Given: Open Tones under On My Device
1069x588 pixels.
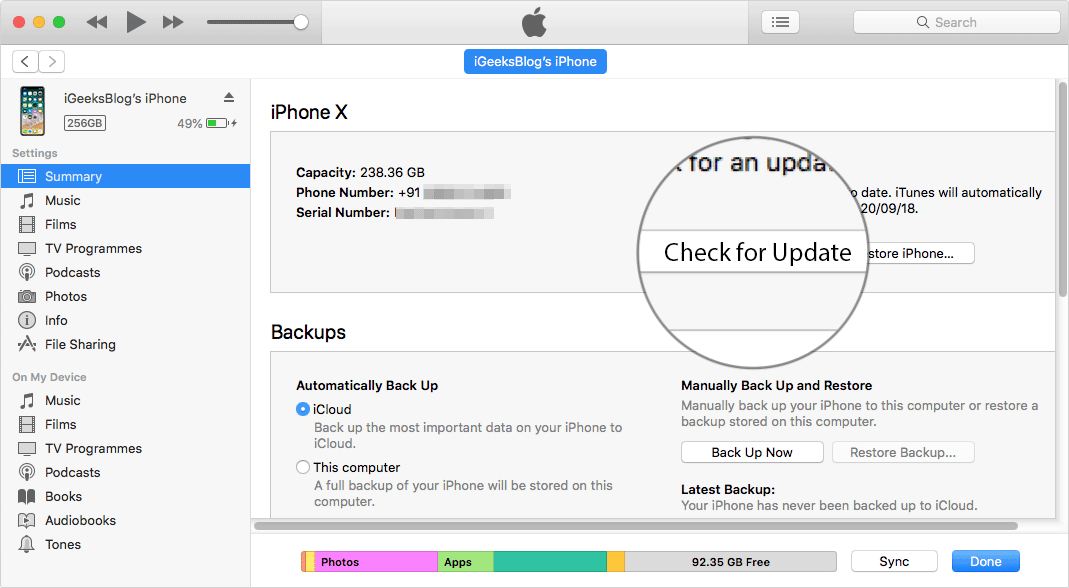Looking at the screenshot, I should point(63,544).
